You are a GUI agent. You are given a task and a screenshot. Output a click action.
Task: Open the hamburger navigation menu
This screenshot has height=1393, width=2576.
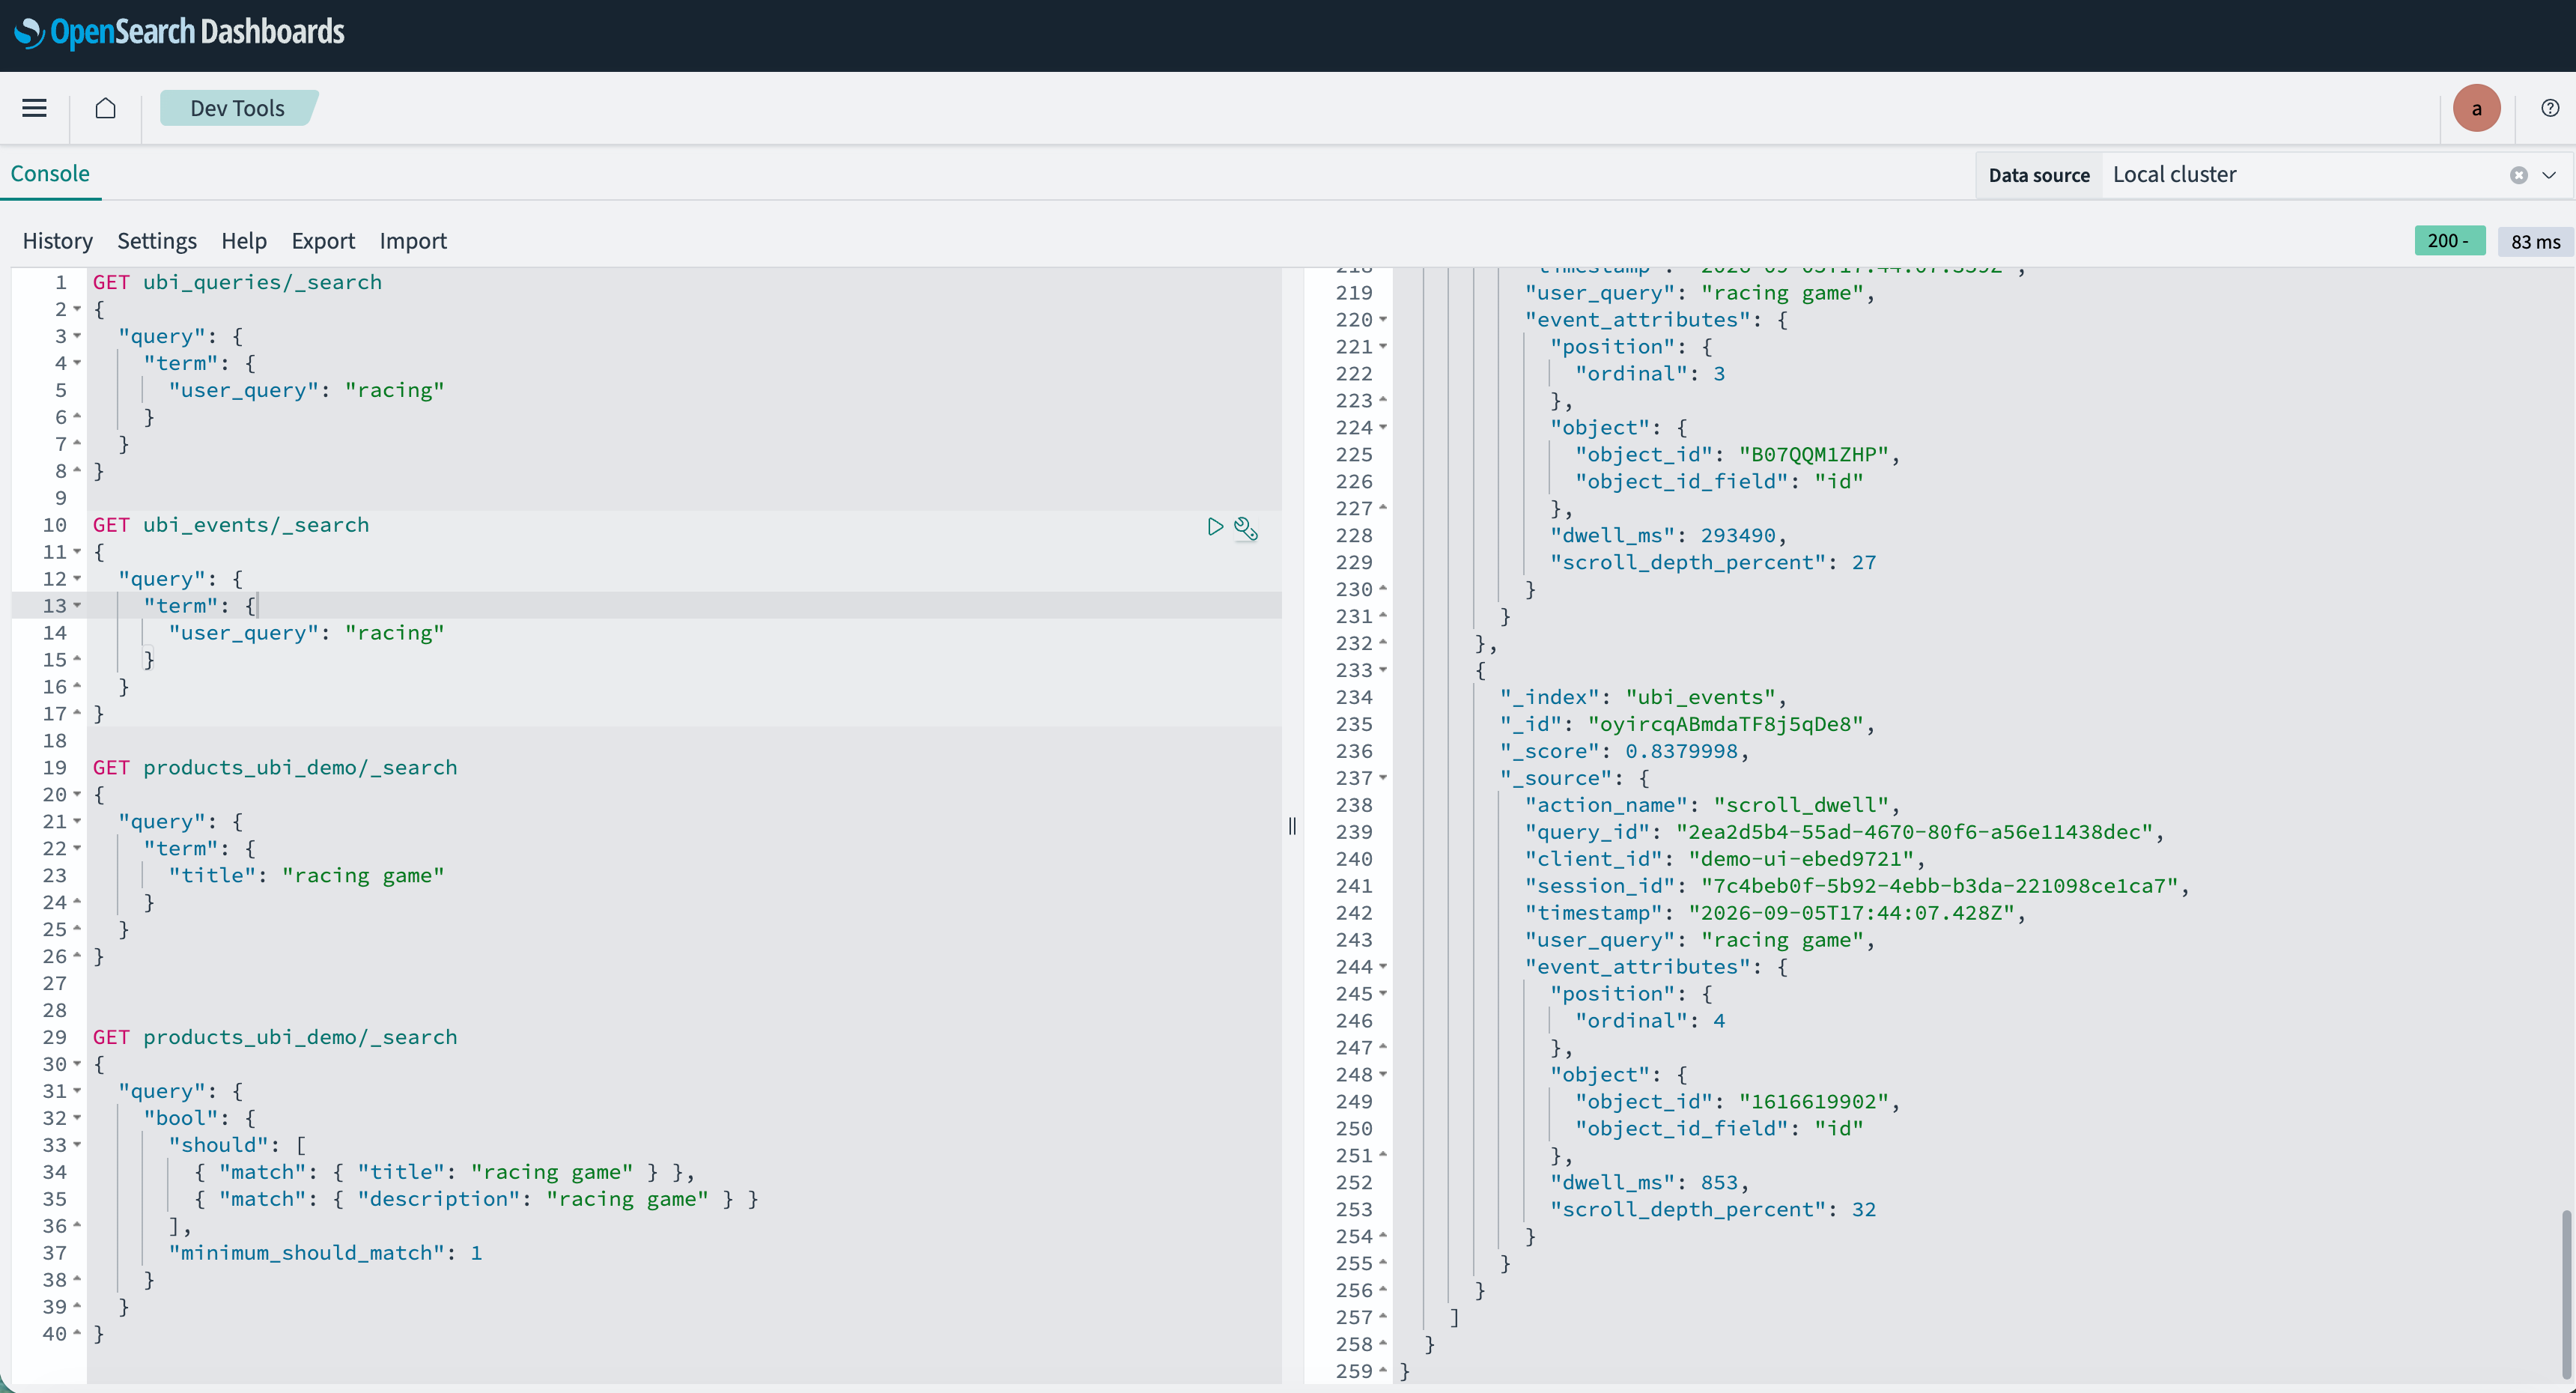point(35,108)
